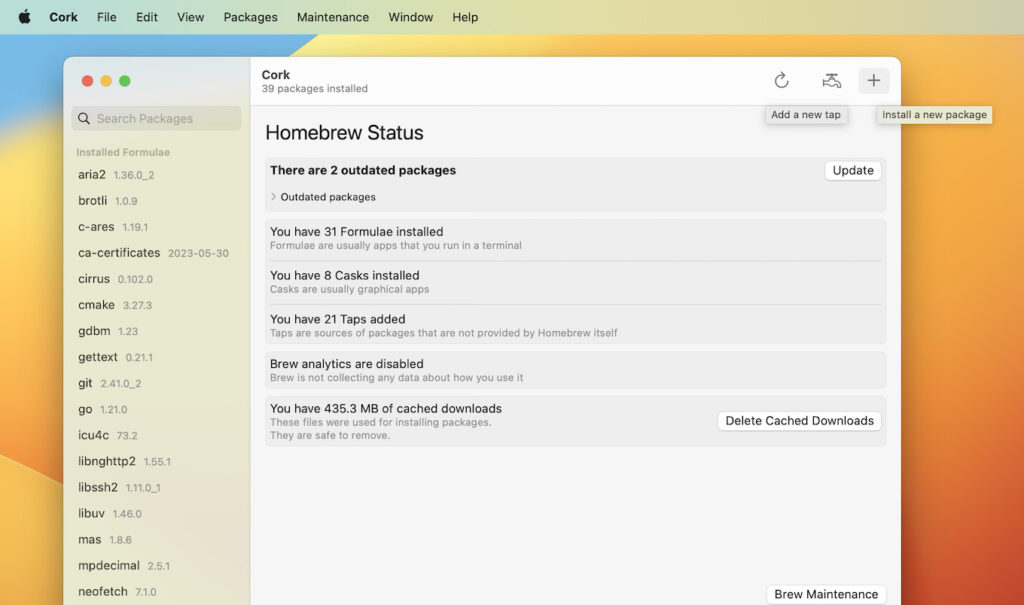Focus the Search Packages field
Viewport: 1024px width, 605px height.
pyautogui.click(x=165, y=119)
